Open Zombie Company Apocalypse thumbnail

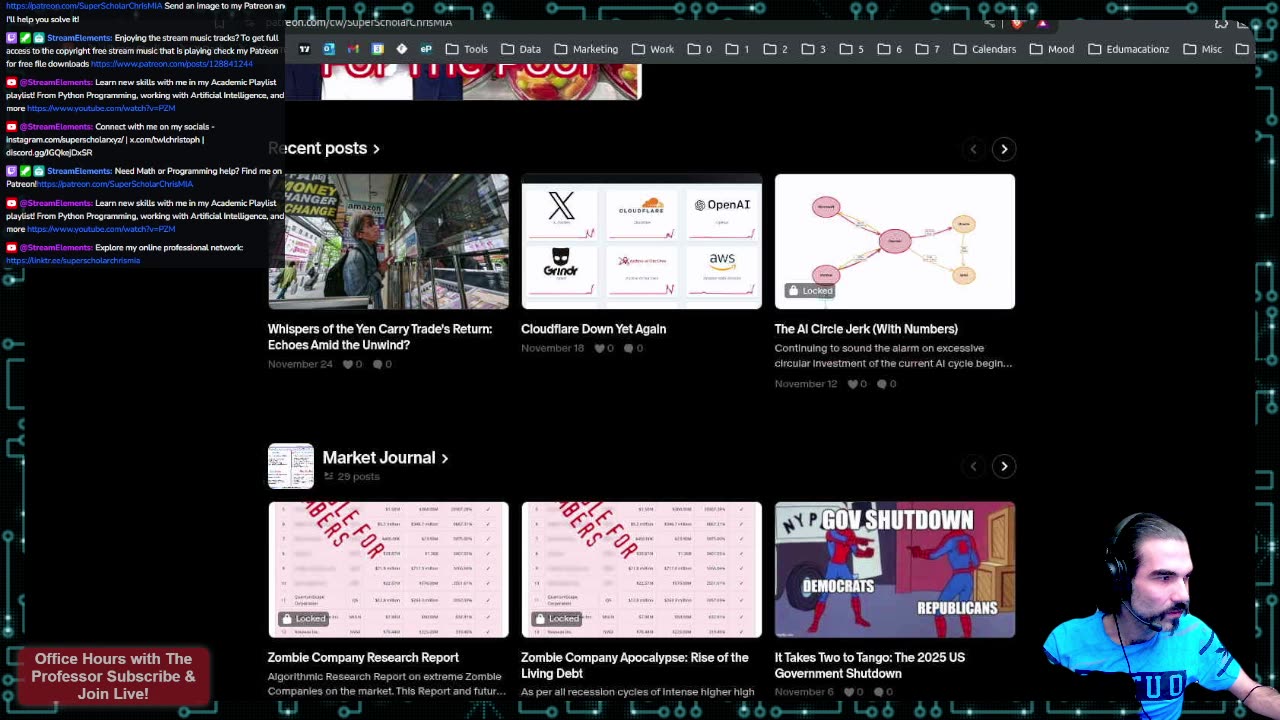pos(641,569)
